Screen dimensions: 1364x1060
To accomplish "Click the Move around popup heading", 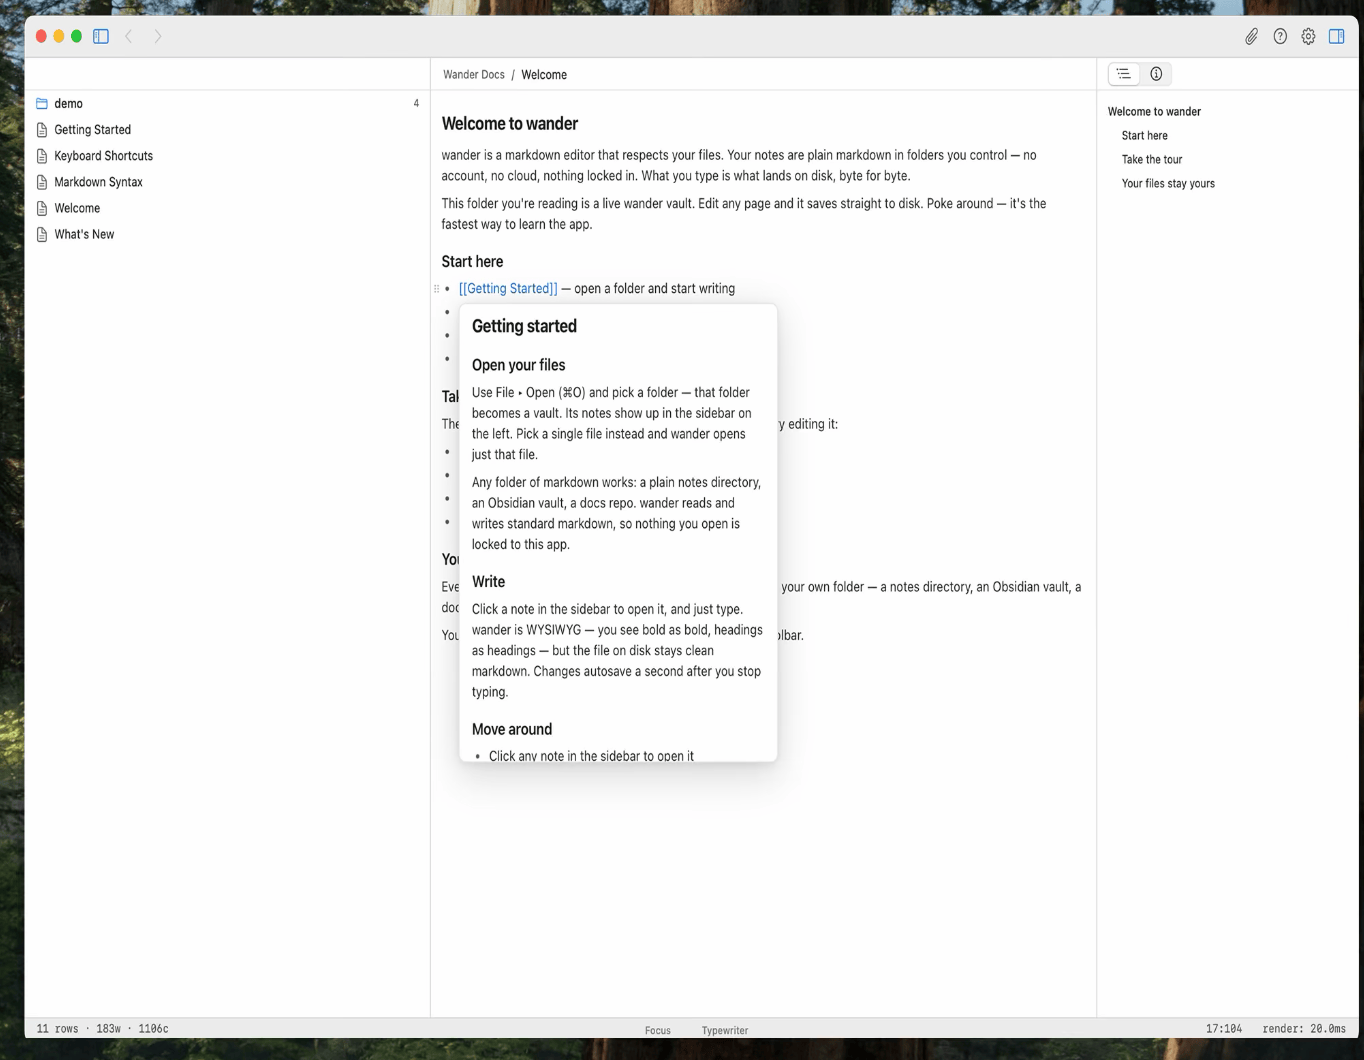I will coord(512,730).
